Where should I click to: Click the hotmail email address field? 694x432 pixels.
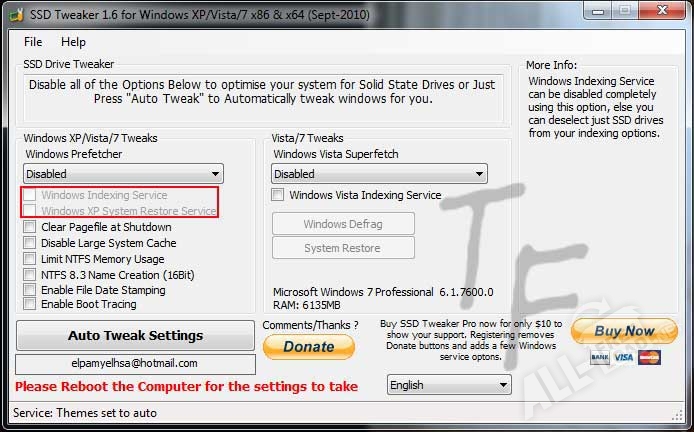135,363
